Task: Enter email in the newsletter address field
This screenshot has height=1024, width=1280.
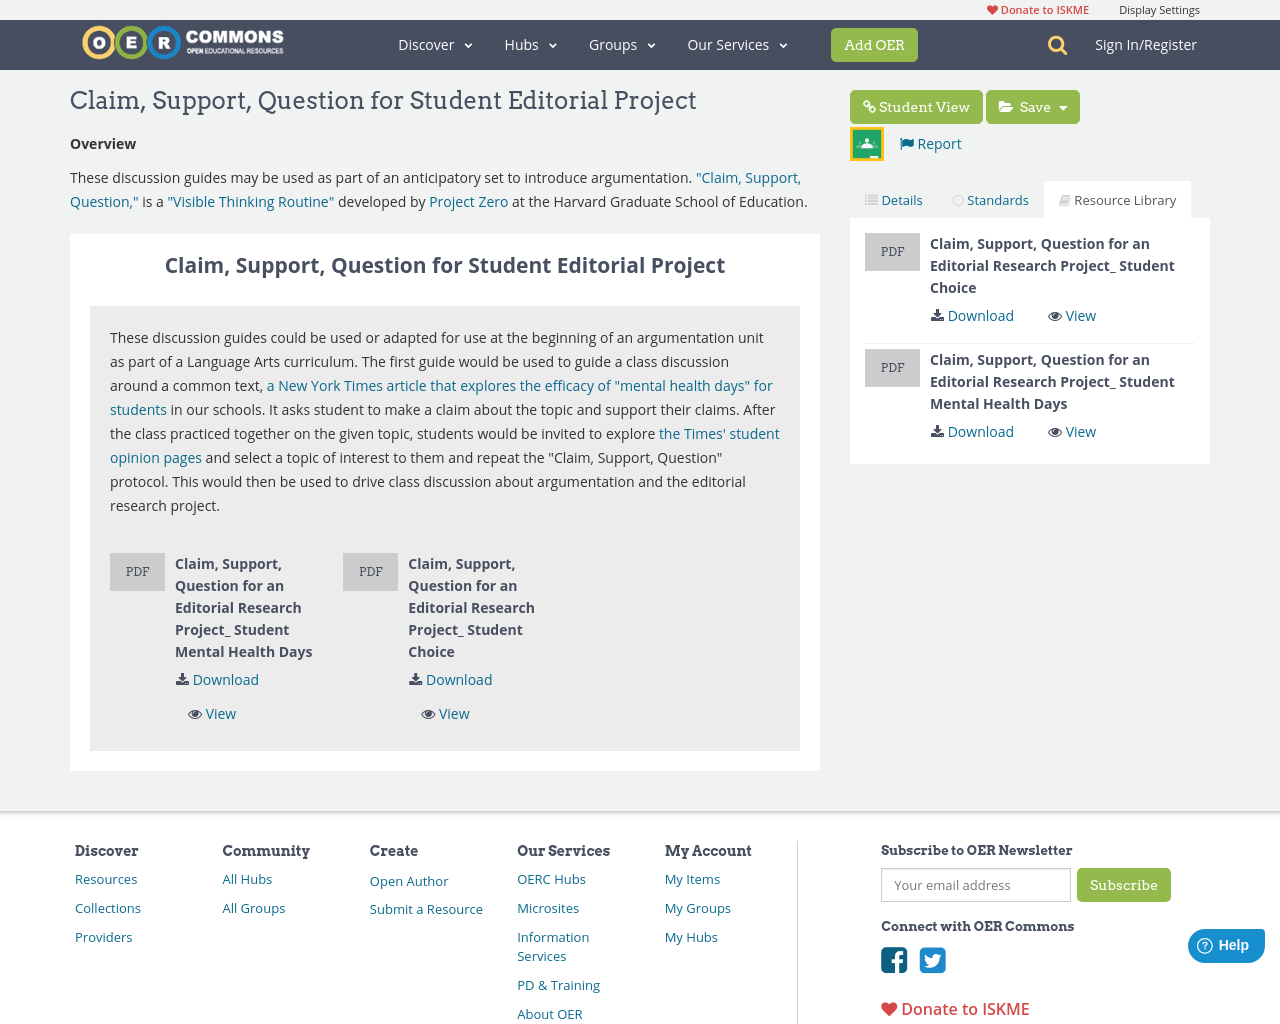Action: [x=975, y=884]
